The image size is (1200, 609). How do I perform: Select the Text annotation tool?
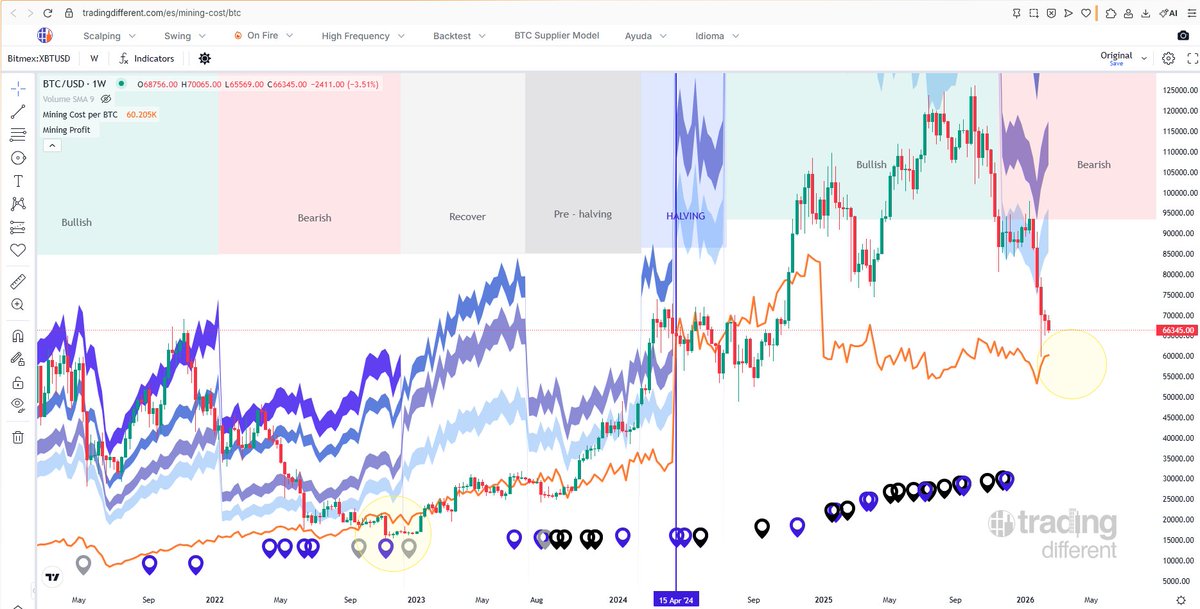[x=18, y=181]
